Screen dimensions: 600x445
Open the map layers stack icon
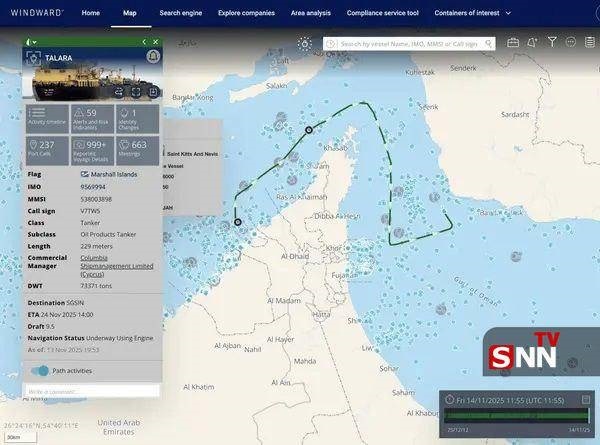pos(588,43)
